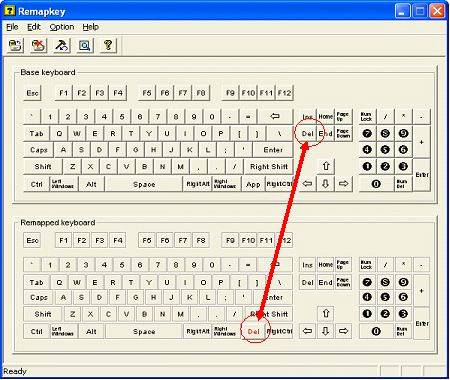Click the Num Lock key in Base keyboard
The image size is (450, 380).
(x=367, y=116)
